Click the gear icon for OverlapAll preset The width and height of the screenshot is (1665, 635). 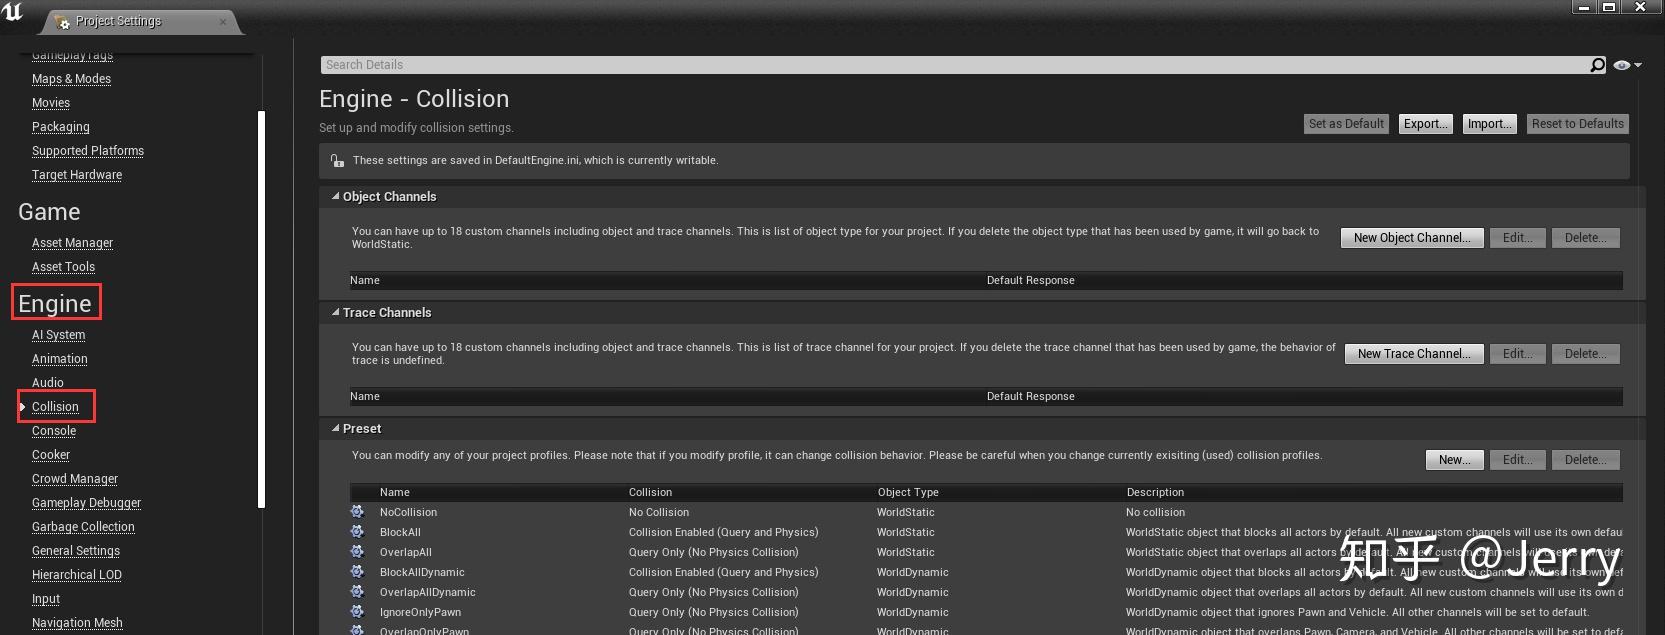pyautogui.click(x=357, y=552)
